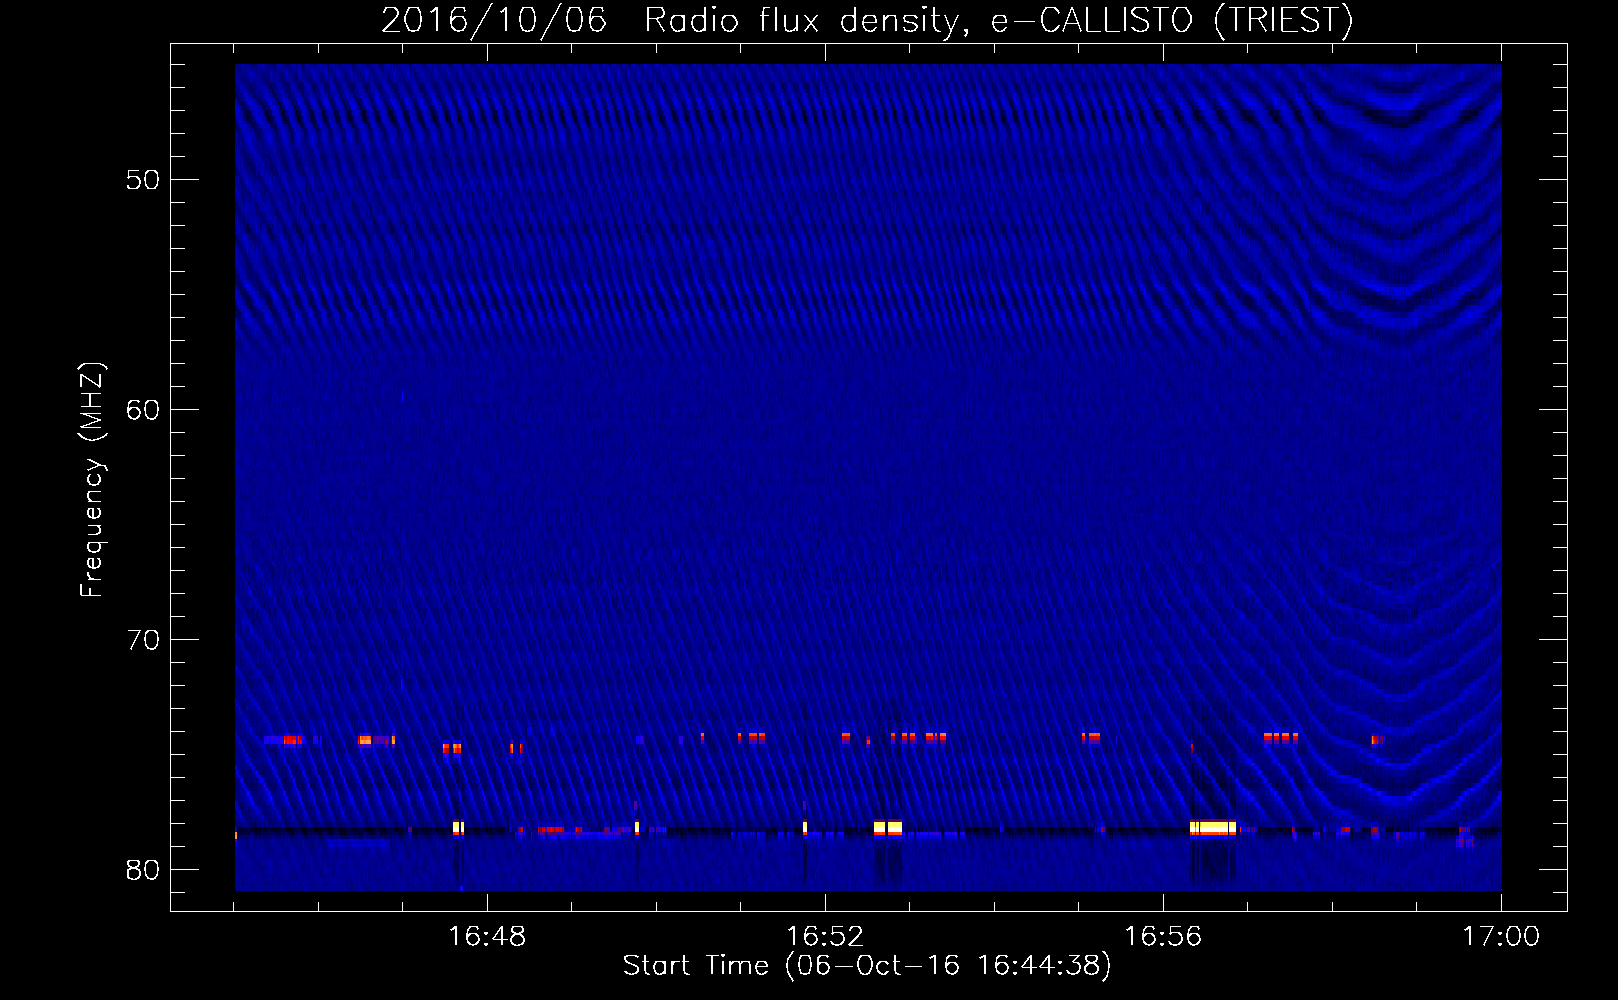Click the 'Frequency (MHZ)' axis label
Screen dimensions: 1618x1000
point(92,480)
